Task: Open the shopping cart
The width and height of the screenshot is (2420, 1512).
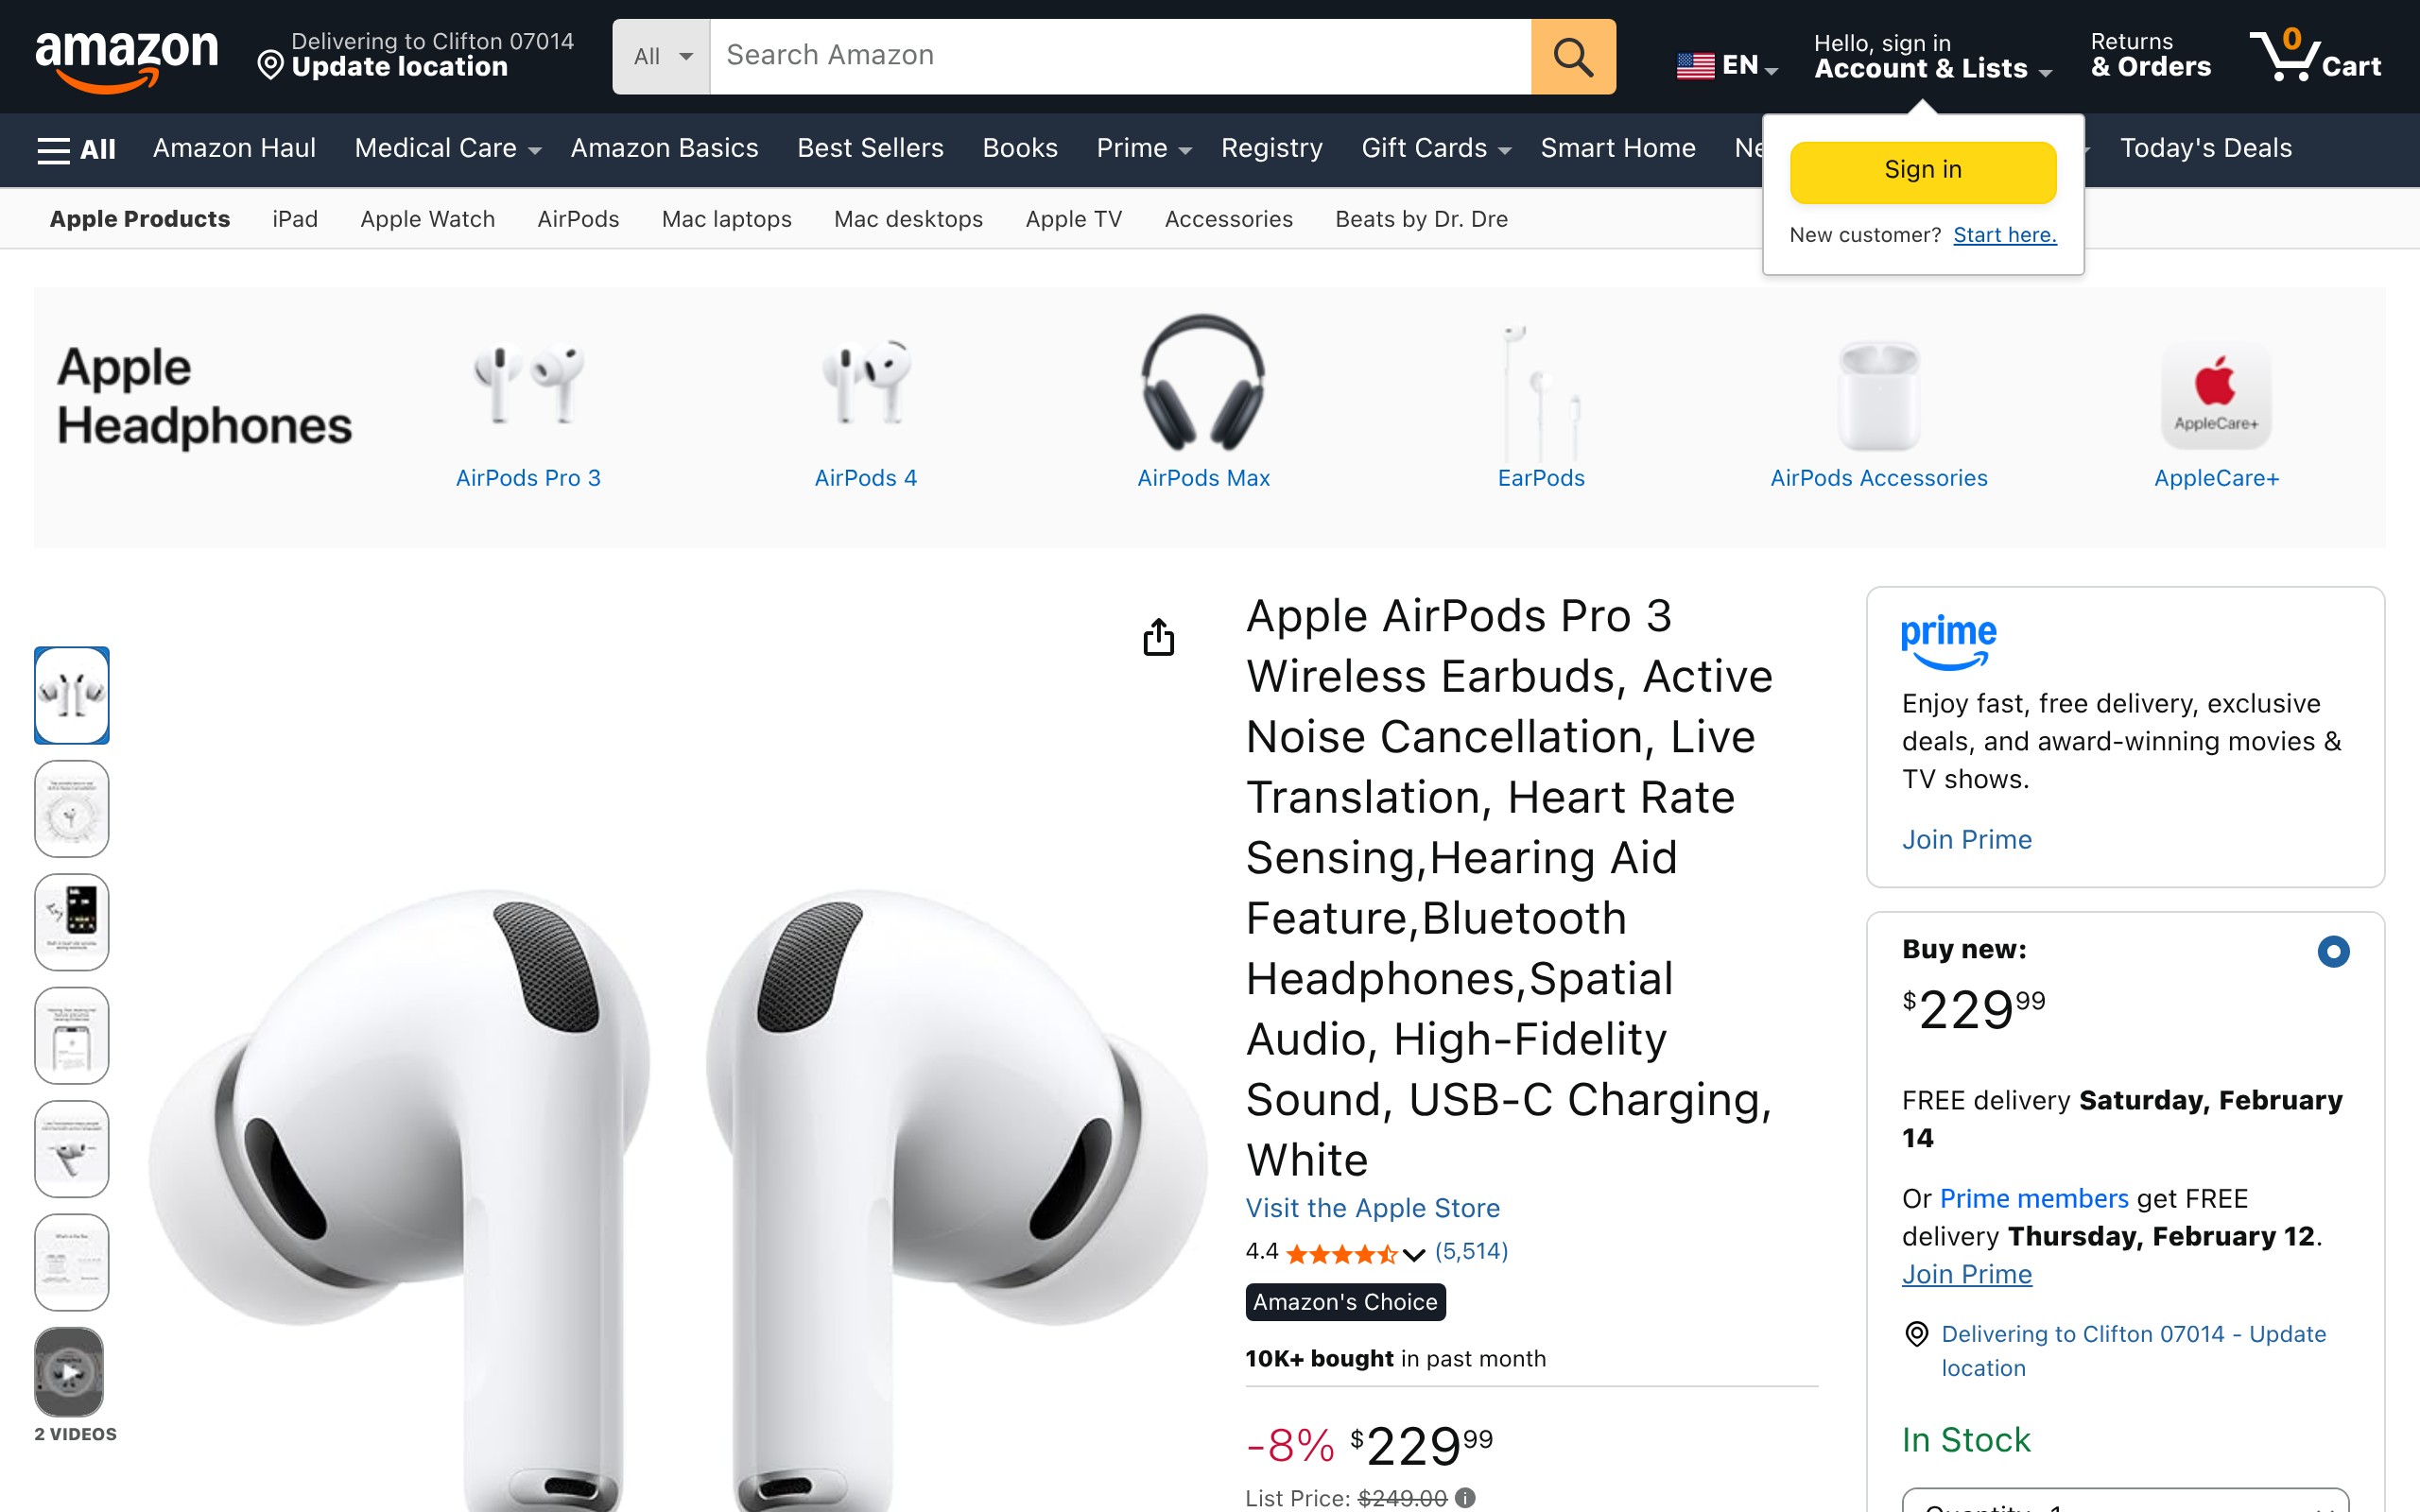Action: click(2315, 56)
